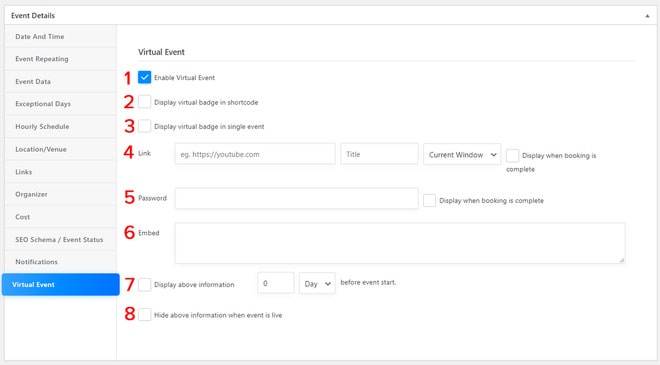Open the Current Window dropdown

tap(462, 155)
